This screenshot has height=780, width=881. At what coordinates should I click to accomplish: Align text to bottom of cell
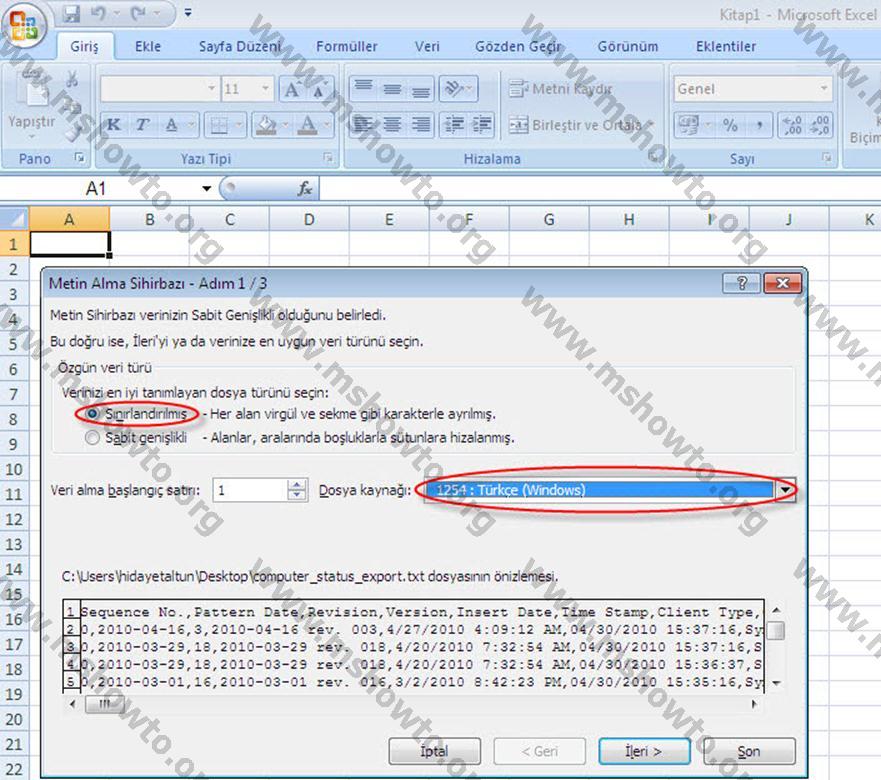[420, 88]
